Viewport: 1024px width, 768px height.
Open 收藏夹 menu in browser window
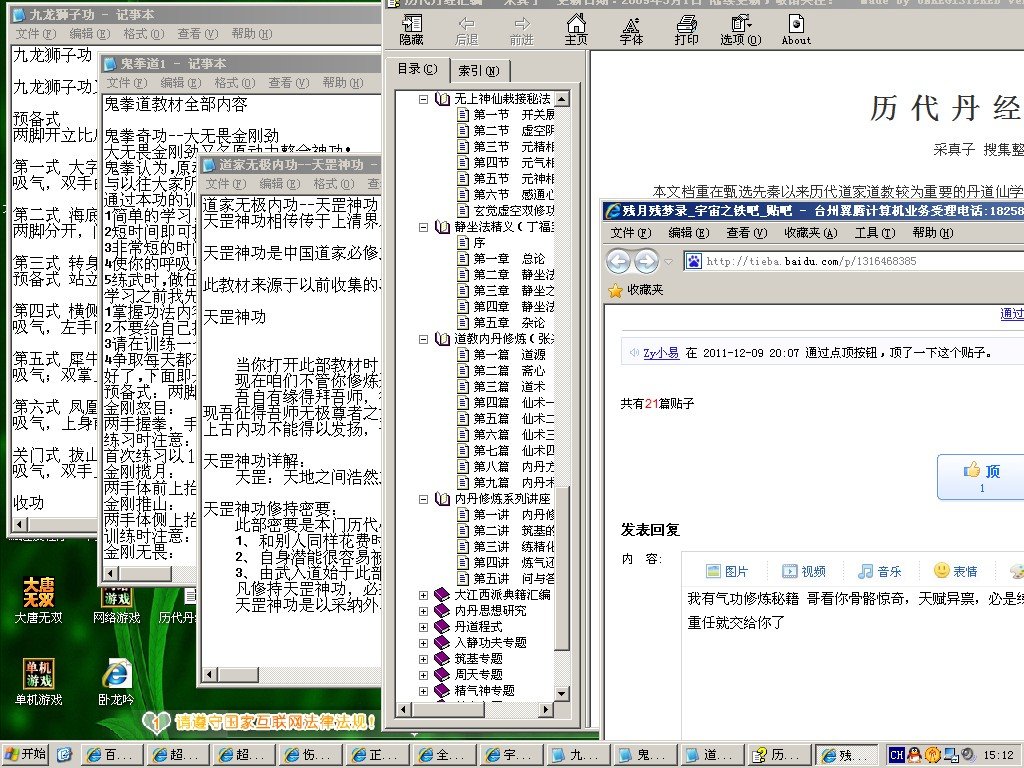[810, 232]
